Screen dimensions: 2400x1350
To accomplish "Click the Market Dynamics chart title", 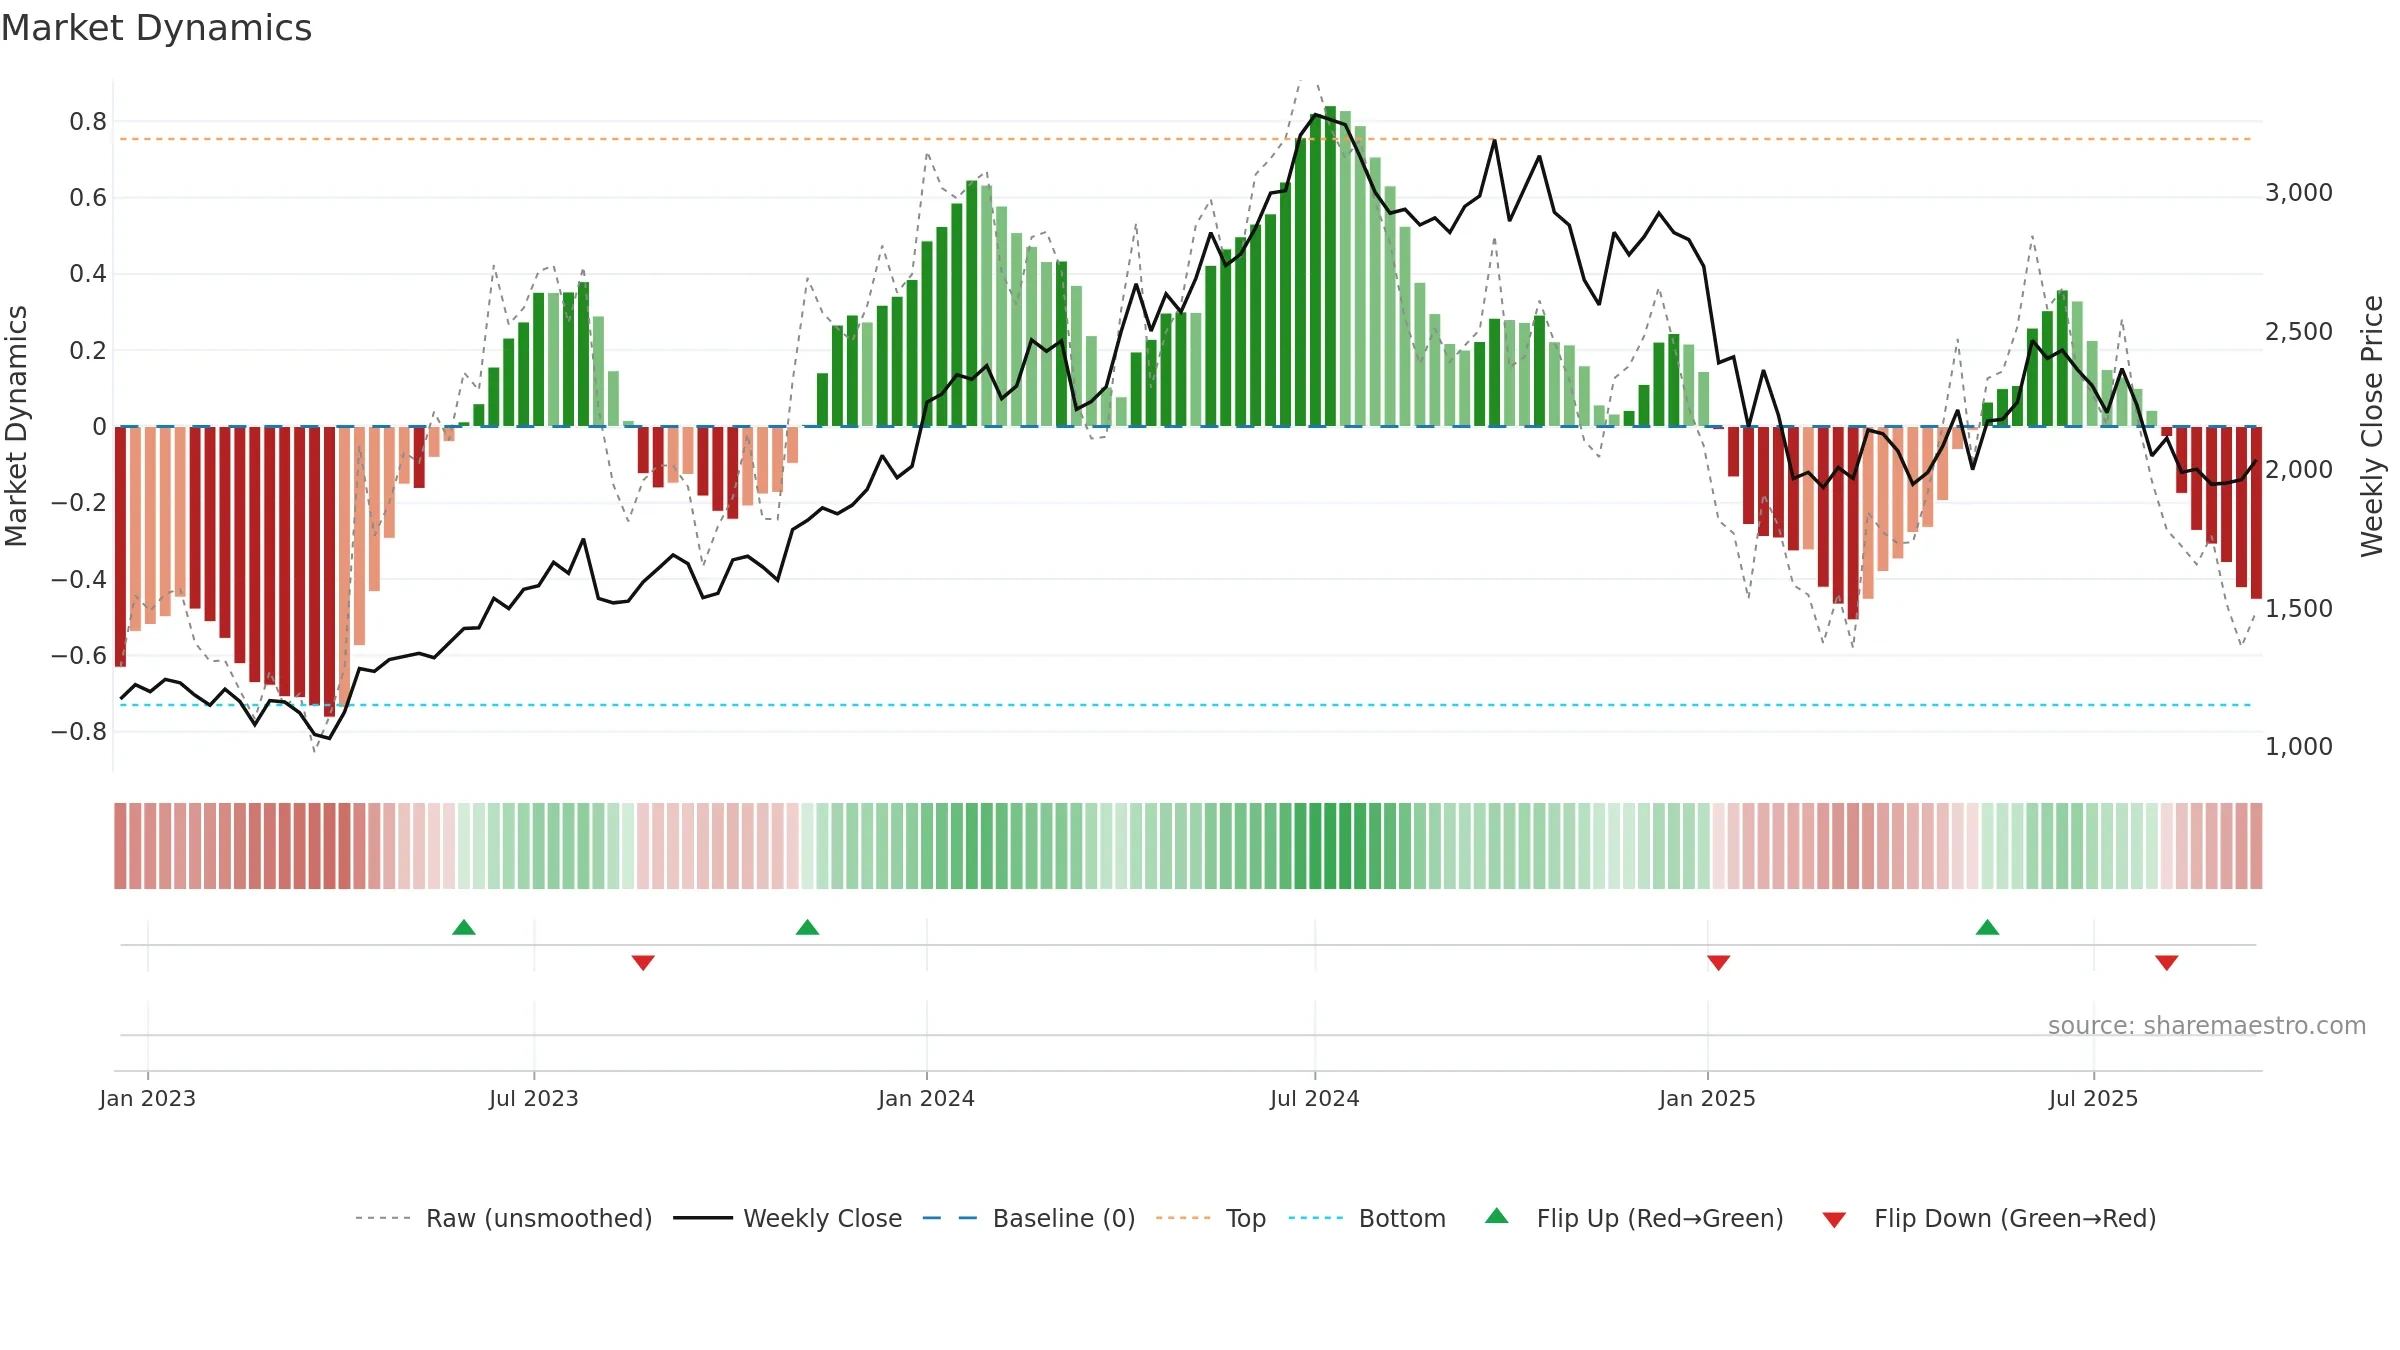I will [x=156, y=28].
